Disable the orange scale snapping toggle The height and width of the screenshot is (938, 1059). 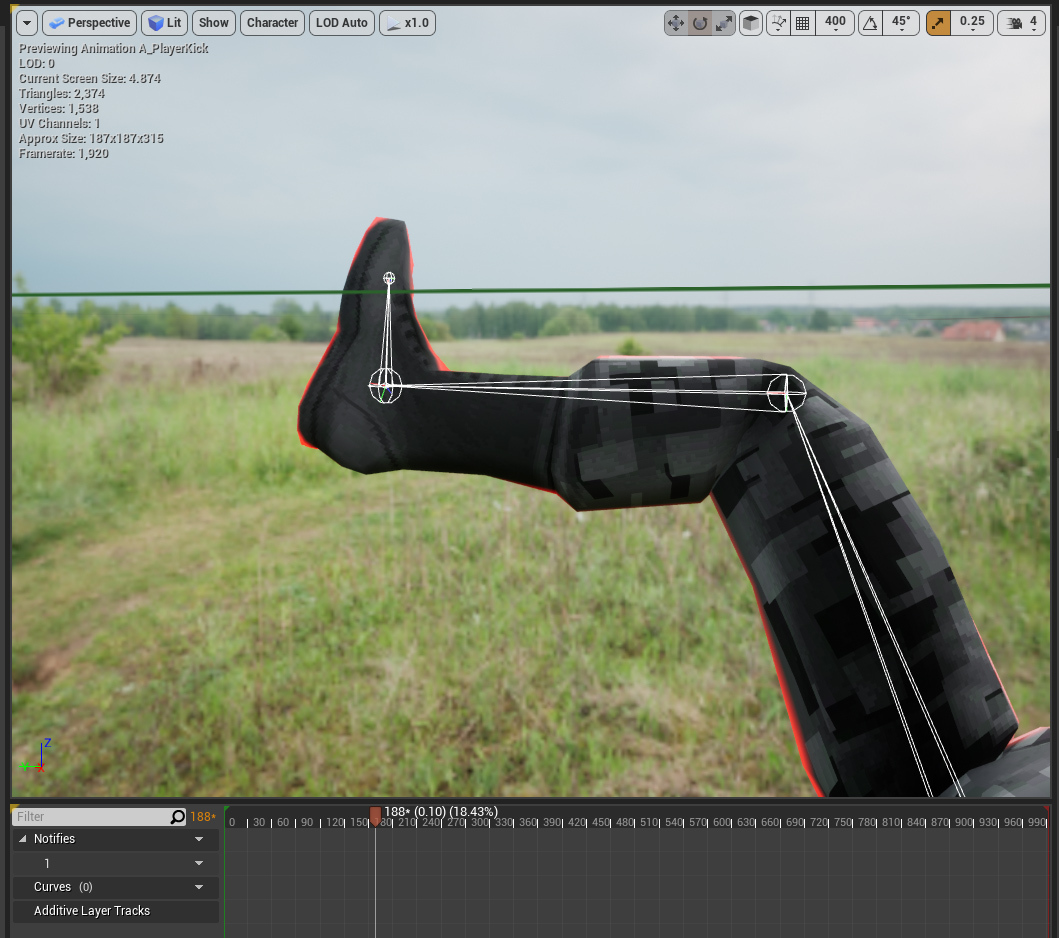click(x=938, y=23)
